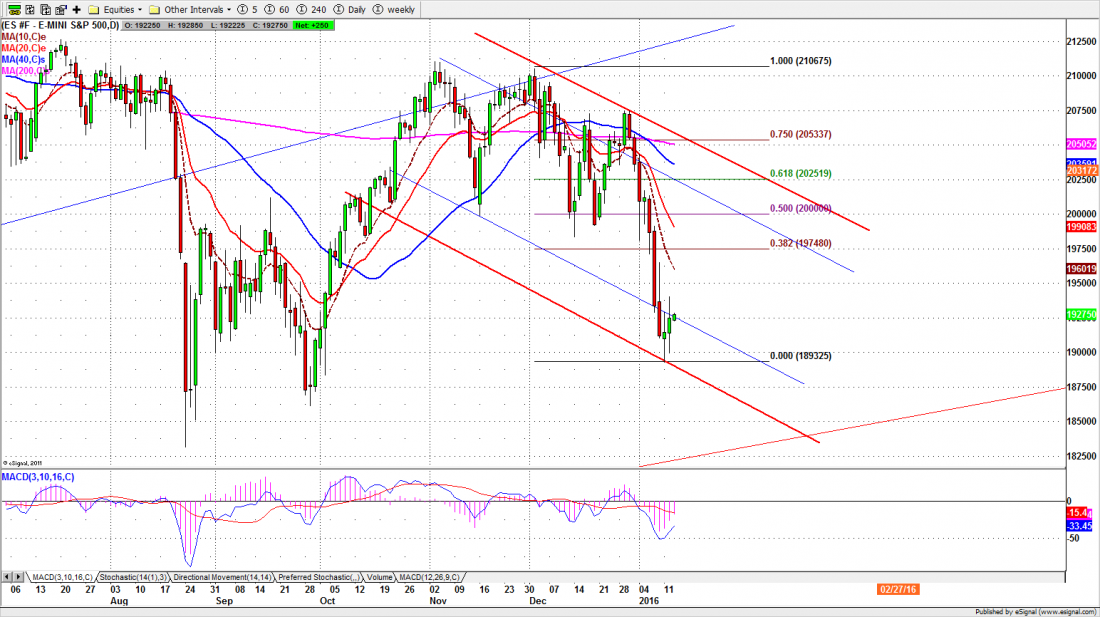Click the 0.618 (202519) Fibonacci level label
This screenshot has height=617, width=1100.
pyautogui.click(x=799, y=173)
